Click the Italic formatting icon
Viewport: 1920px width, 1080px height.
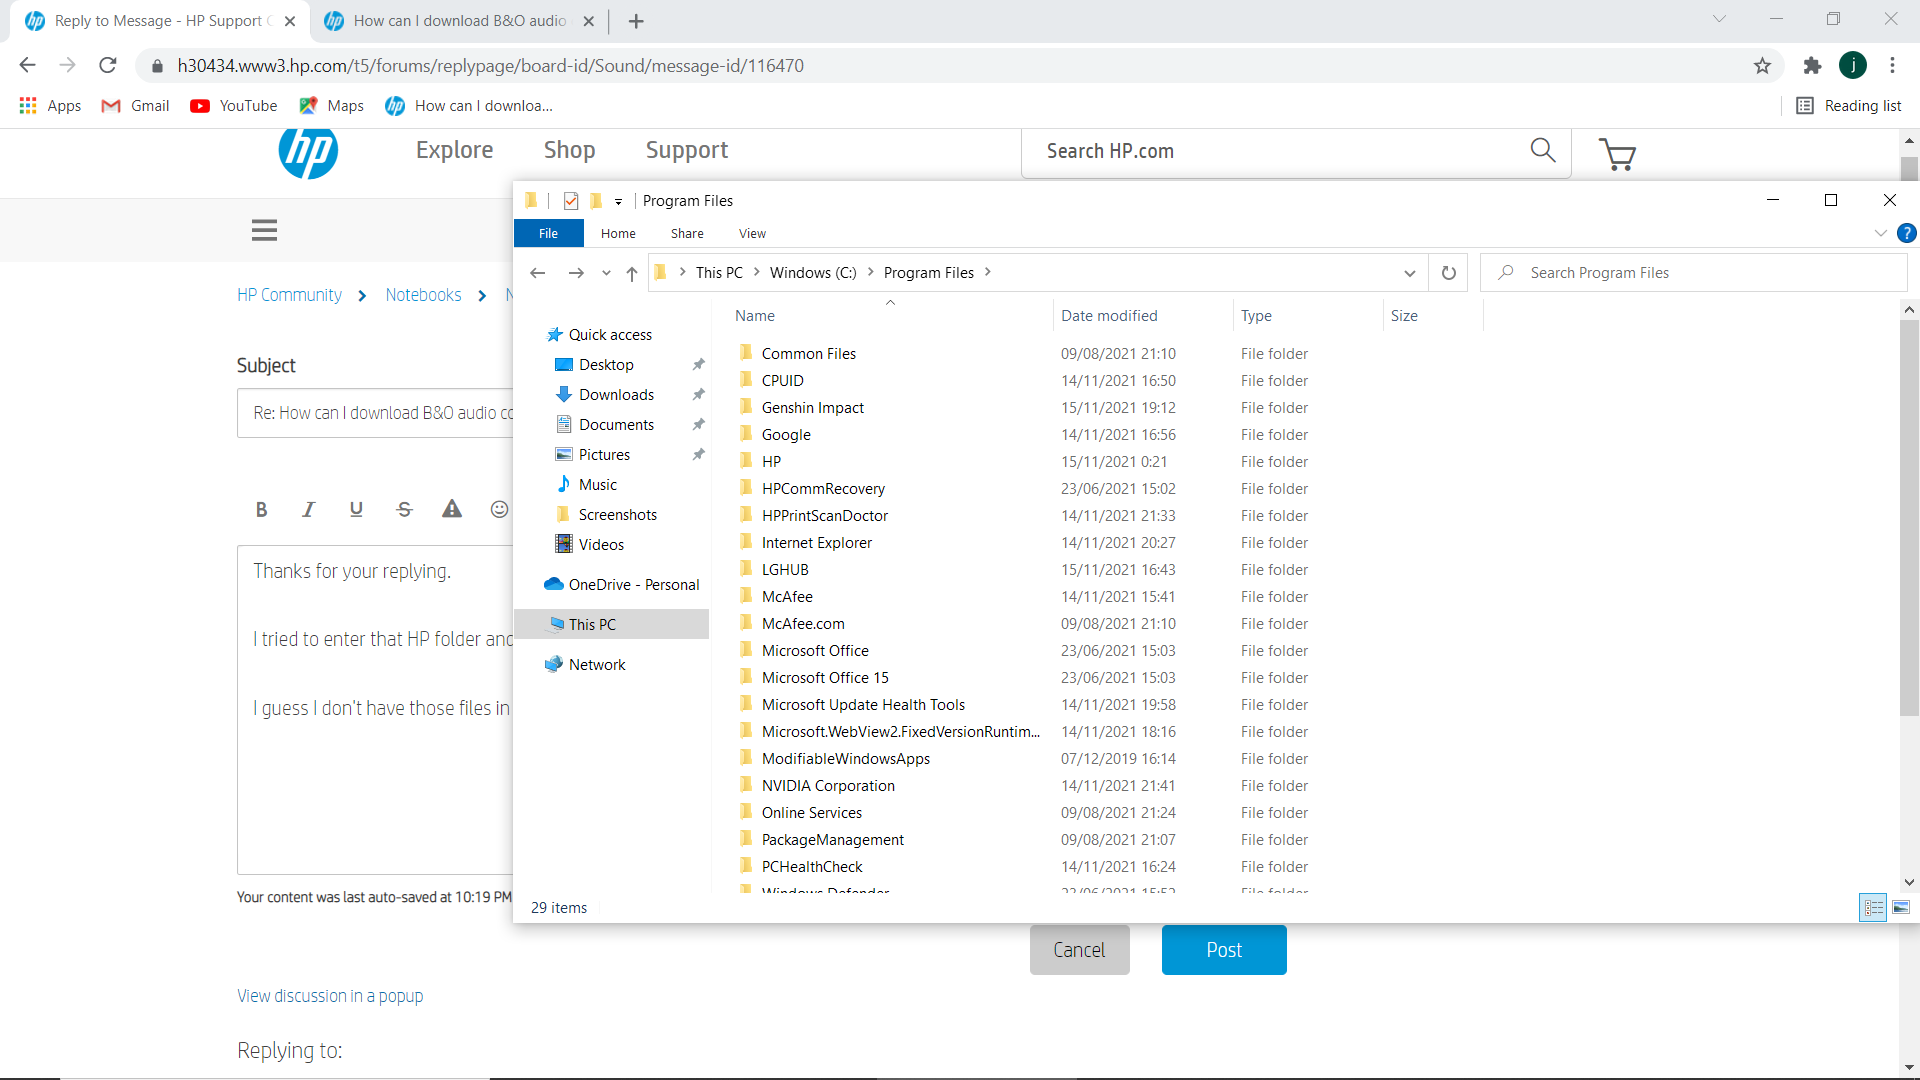point(308,510)
